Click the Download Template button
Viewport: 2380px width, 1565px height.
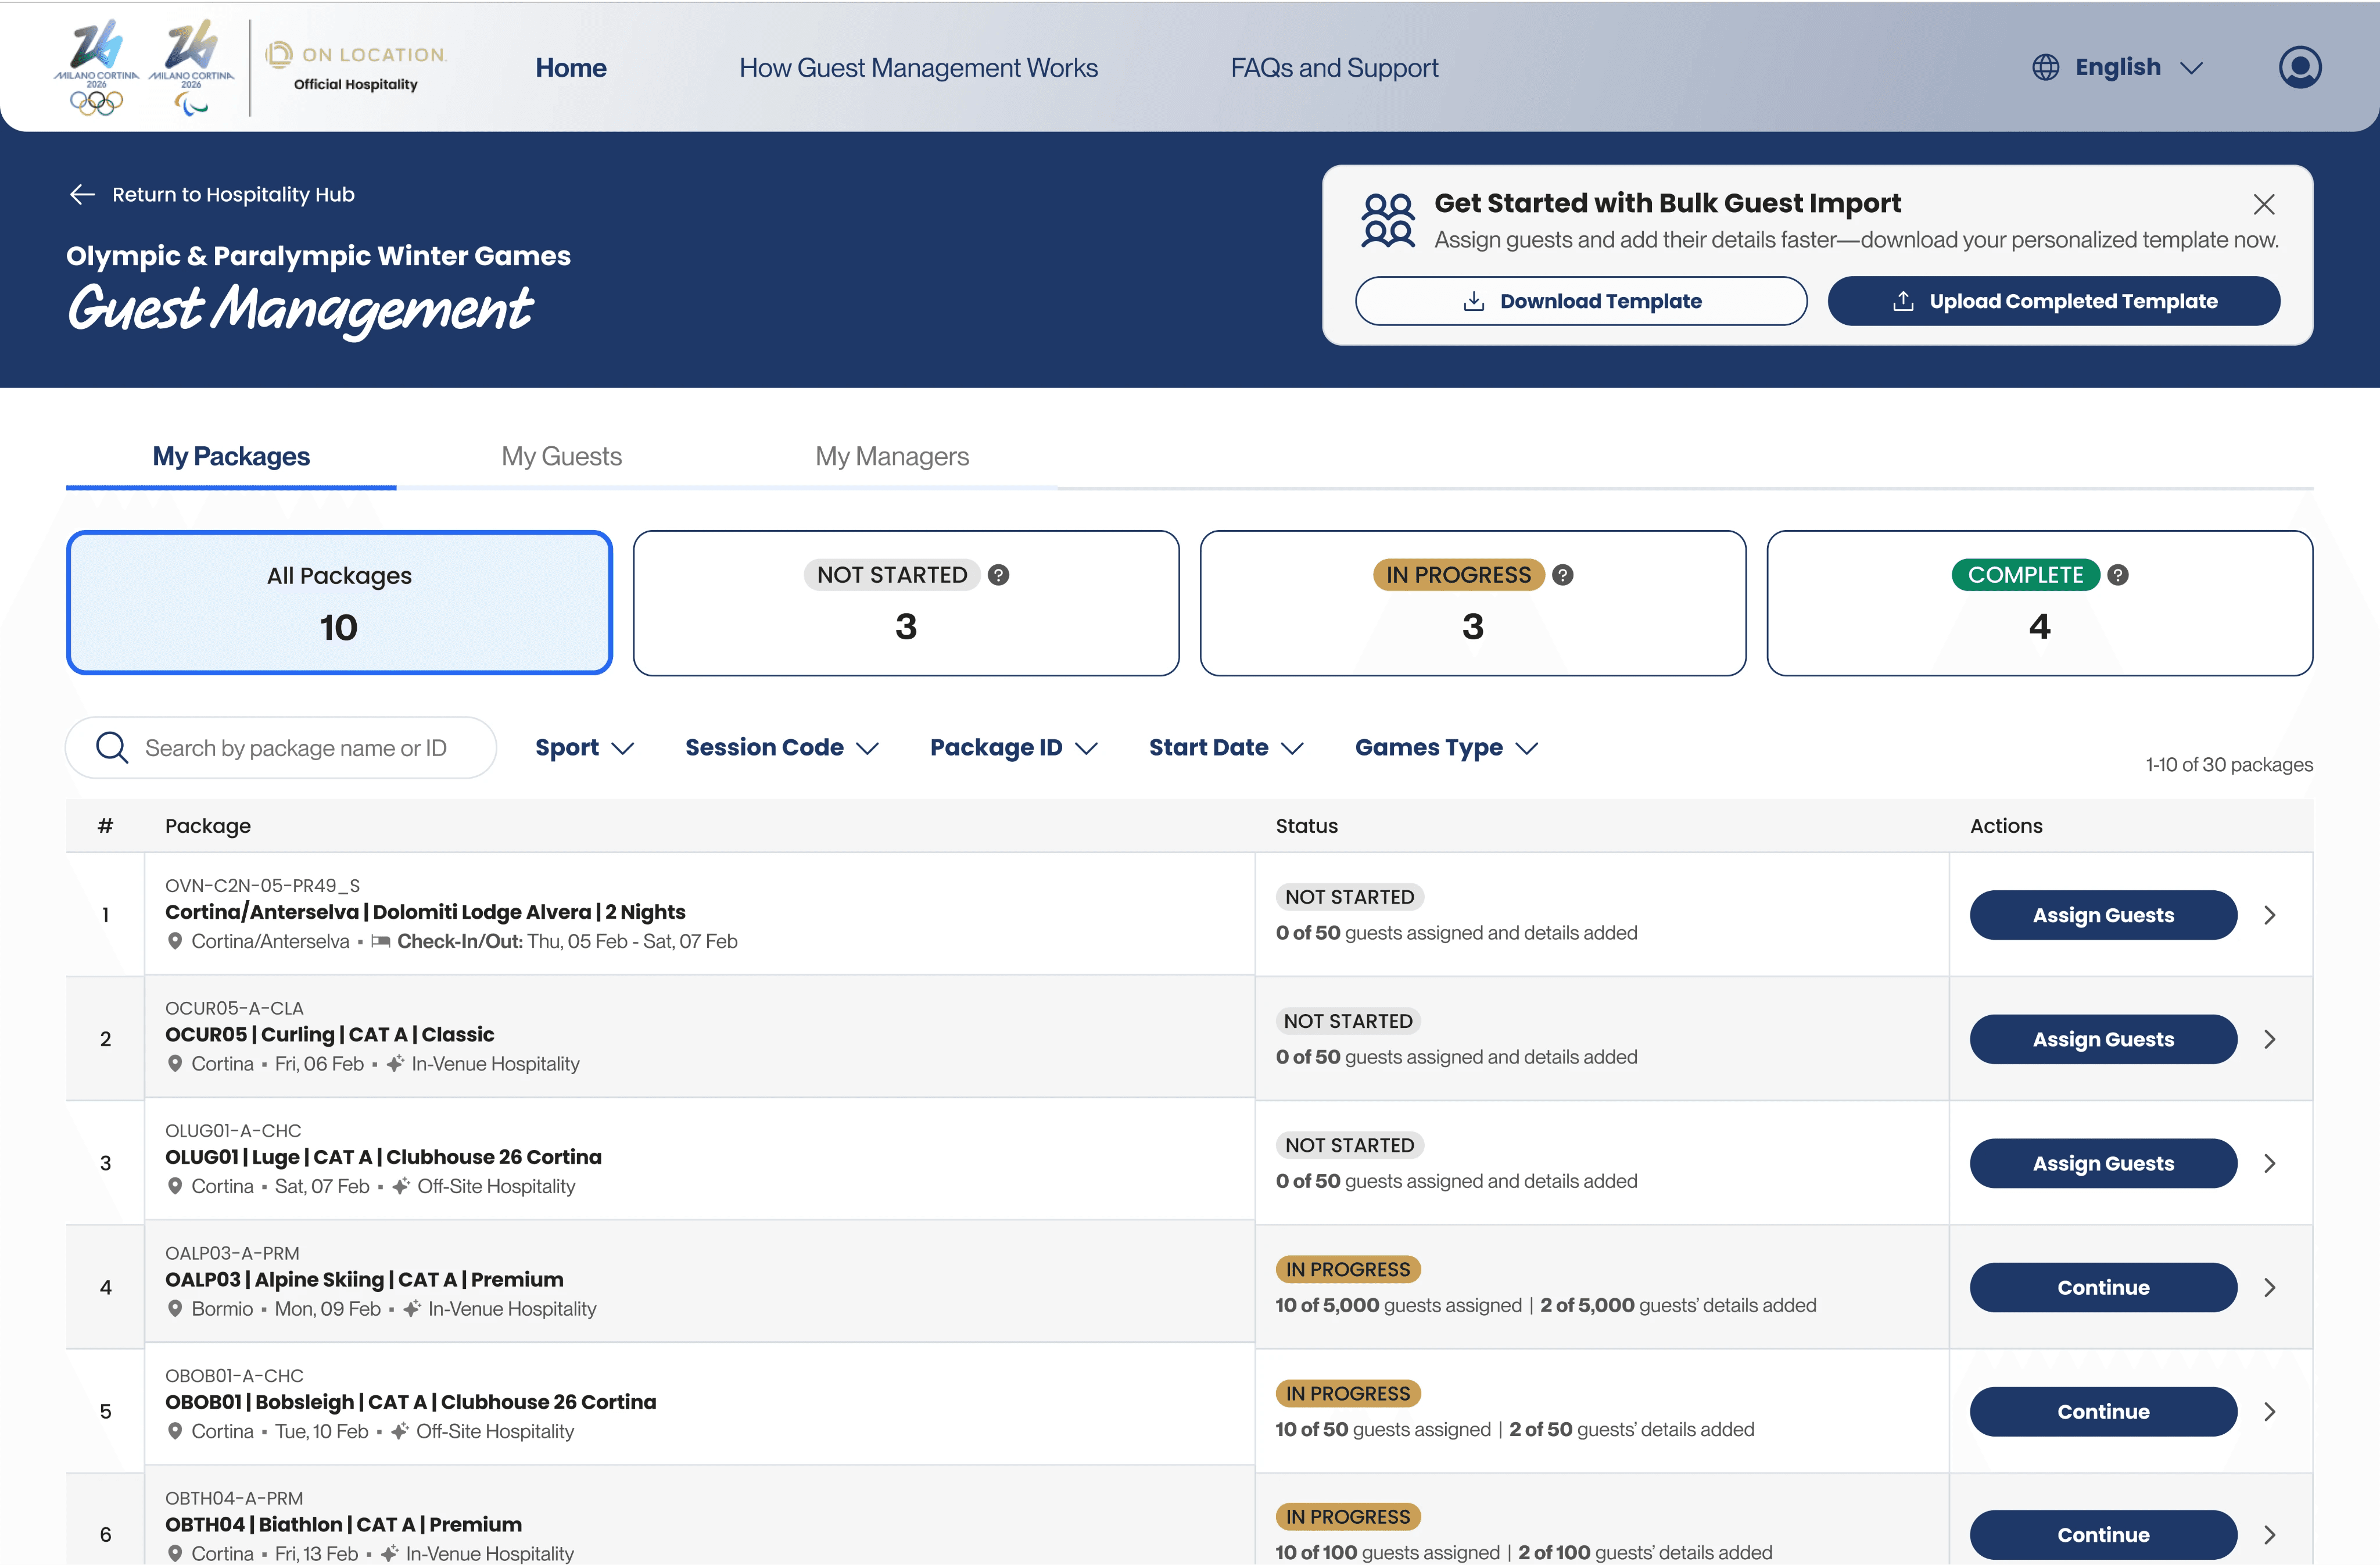(1580, 301)
